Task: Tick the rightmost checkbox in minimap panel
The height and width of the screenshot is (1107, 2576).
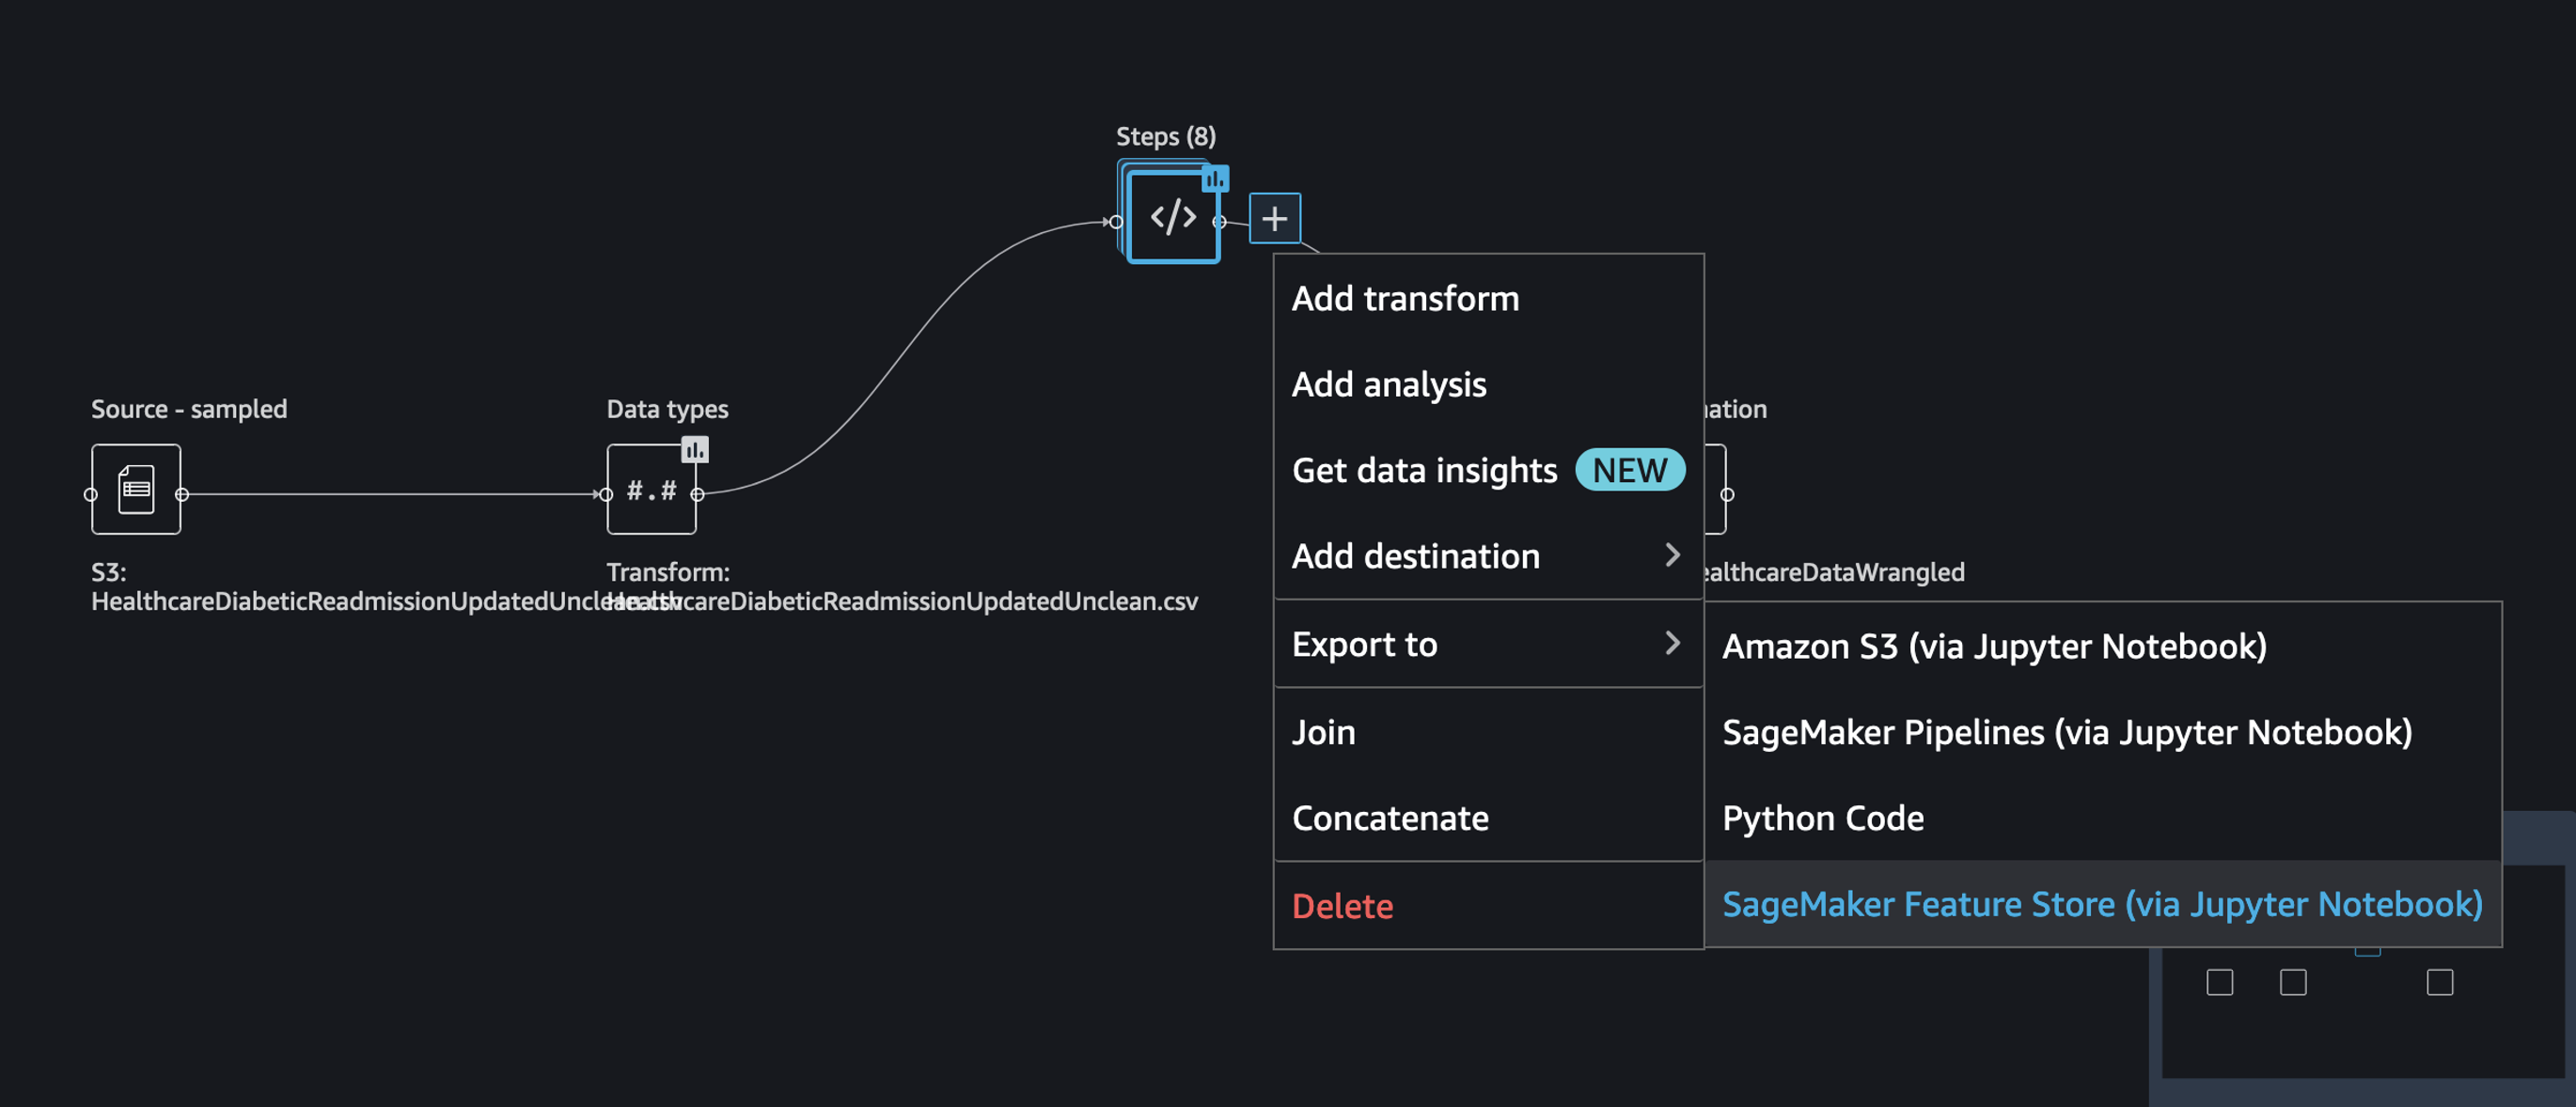Action: point(2439,982)
